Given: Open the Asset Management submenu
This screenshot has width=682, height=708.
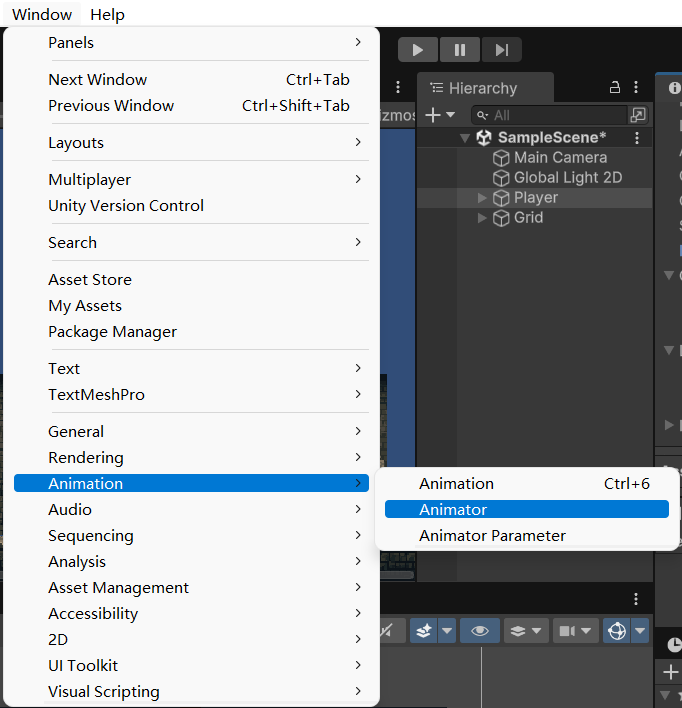Looking at the screenshot, I should click(x=192, y=588).
